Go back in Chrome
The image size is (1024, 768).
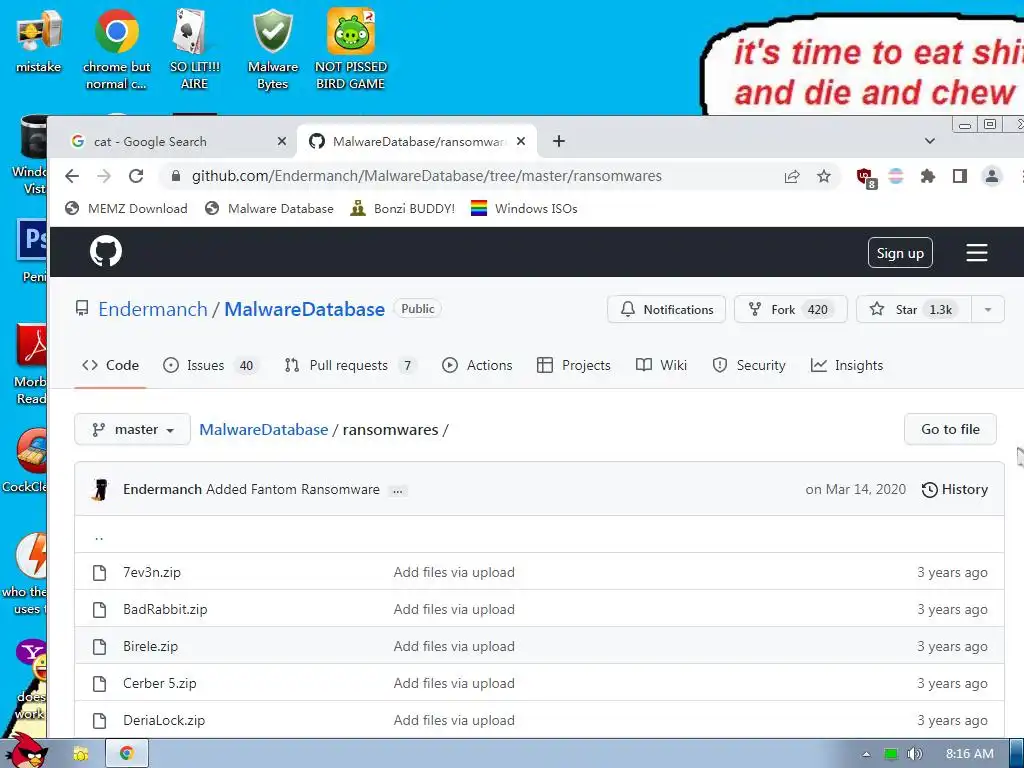tap(72, 176)
